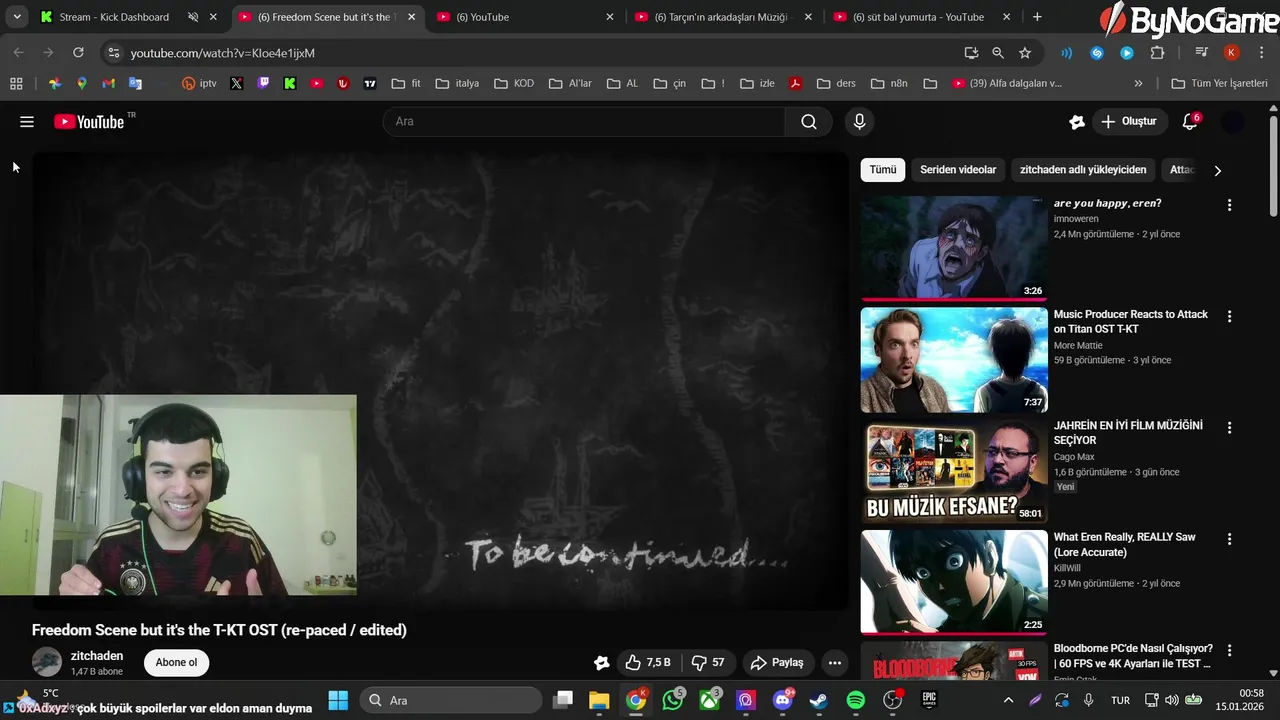
Task: Click the Oluştur create button
Action: tap(1129, 122)
